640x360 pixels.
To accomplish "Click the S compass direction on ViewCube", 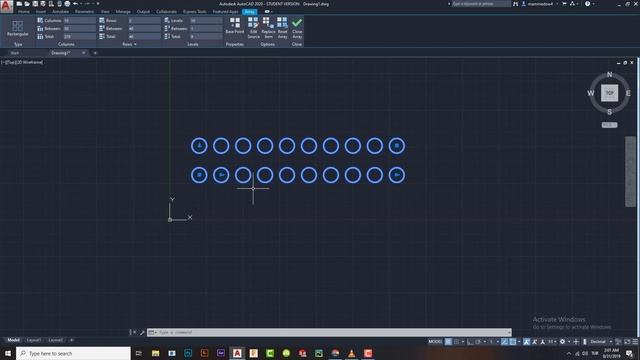I will coord(609,112).
